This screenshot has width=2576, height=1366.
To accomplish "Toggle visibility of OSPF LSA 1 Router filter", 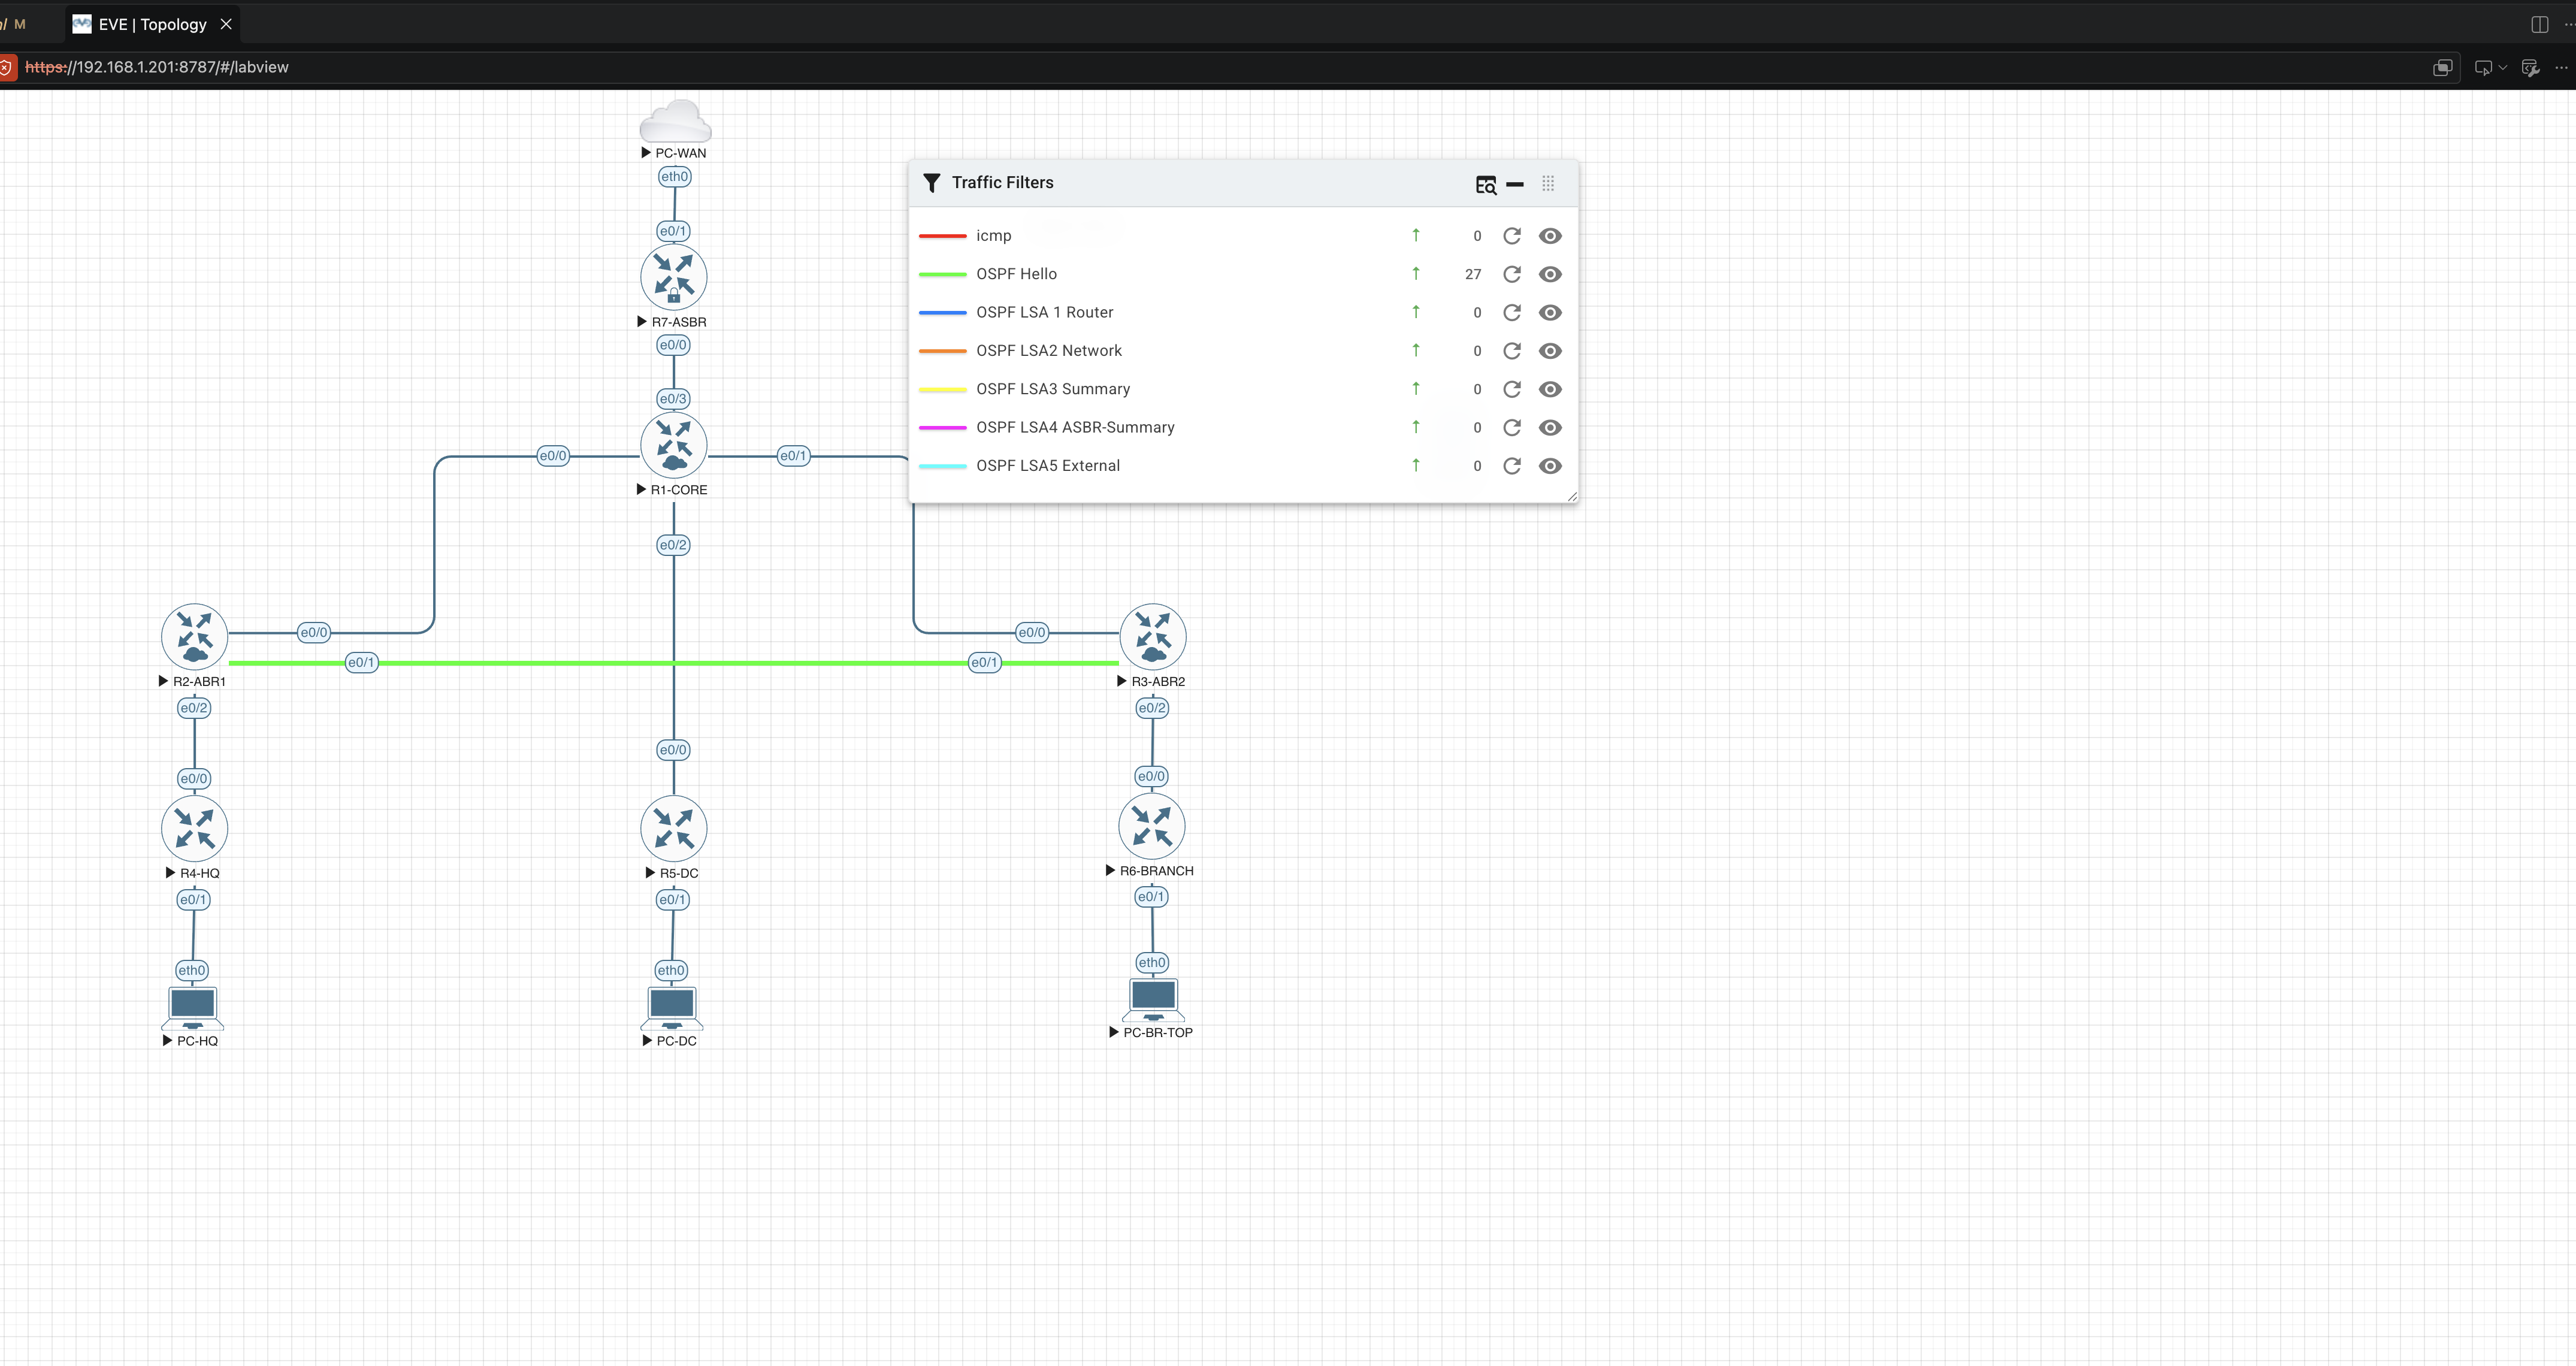I will [x=1550, y=312].
